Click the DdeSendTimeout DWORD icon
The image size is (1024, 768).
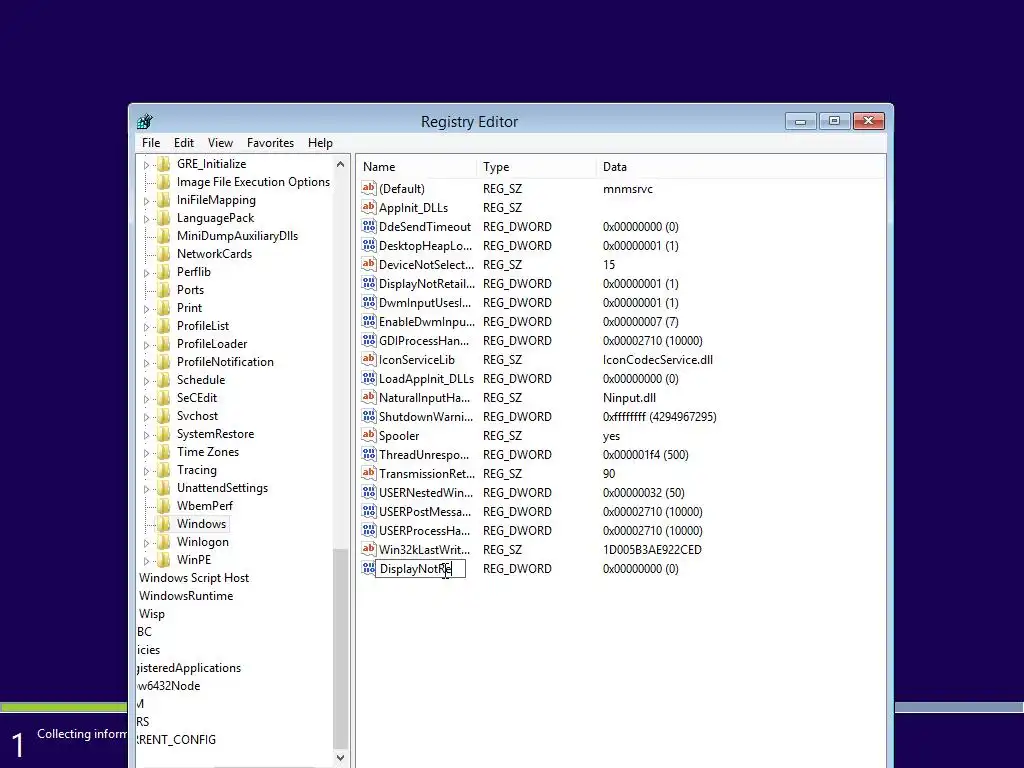[x=368, y=226]
